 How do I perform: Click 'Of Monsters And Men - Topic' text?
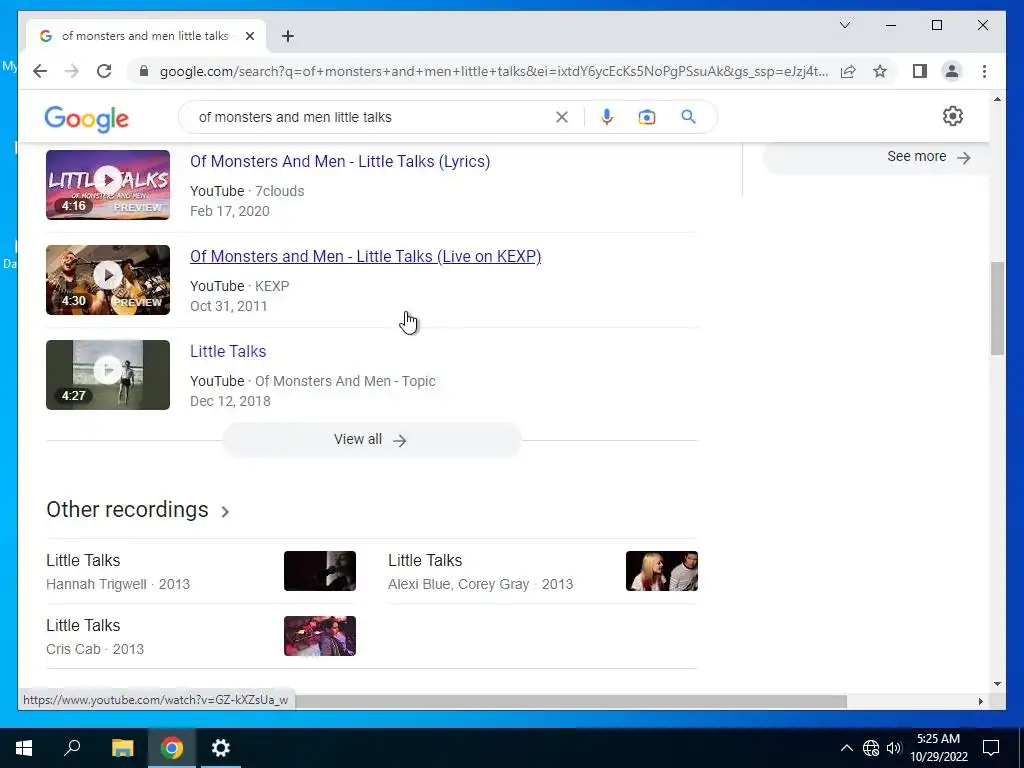pyautogui.click(x=345, y=381)
